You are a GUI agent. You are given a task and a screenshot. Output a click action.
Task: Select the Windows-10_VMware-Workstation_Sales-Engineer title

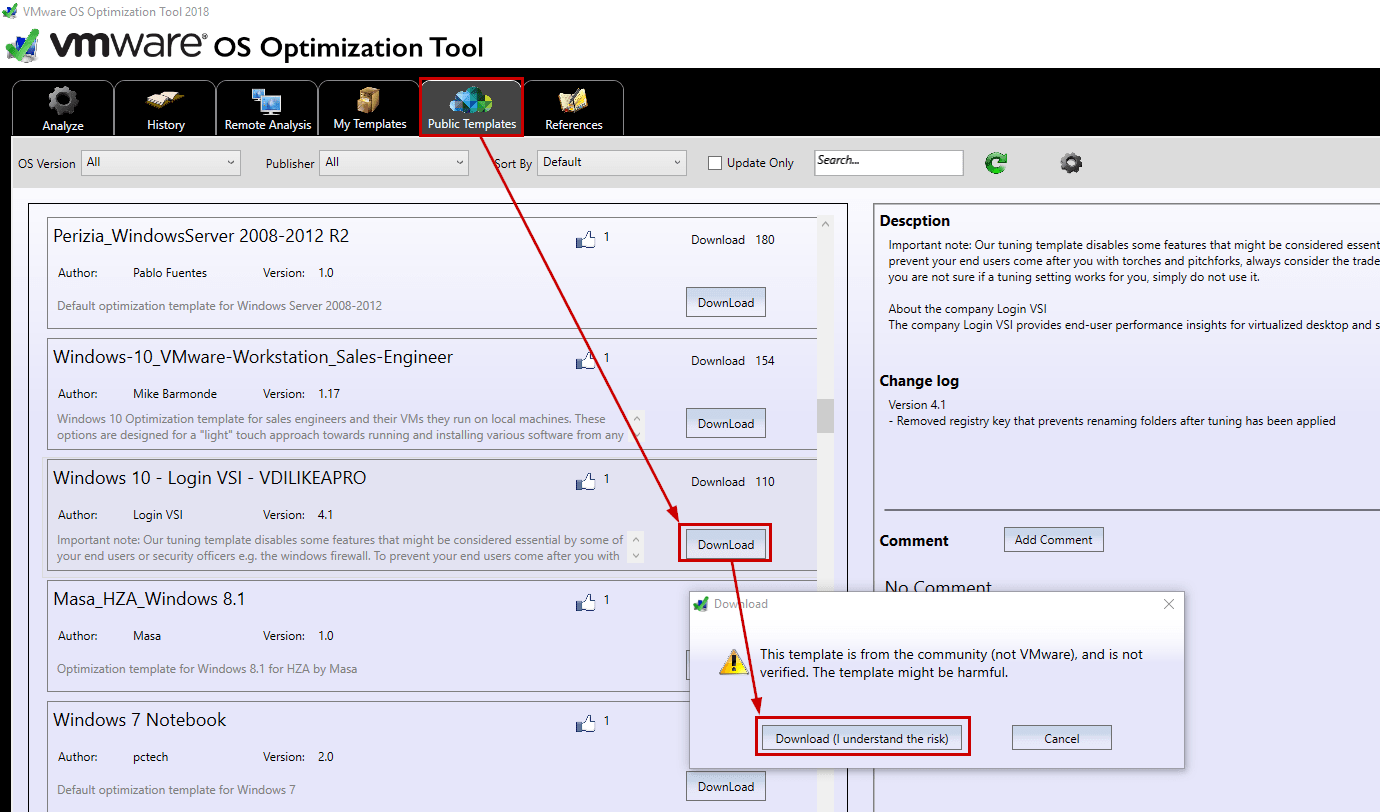(253, 357)
